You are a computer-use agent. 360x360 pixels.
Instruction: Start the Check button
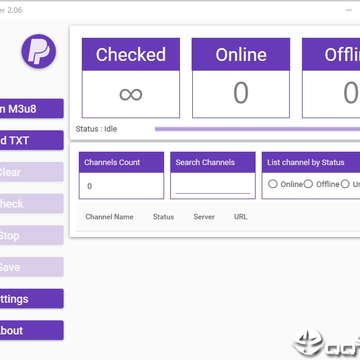click(x=31, y=204)
